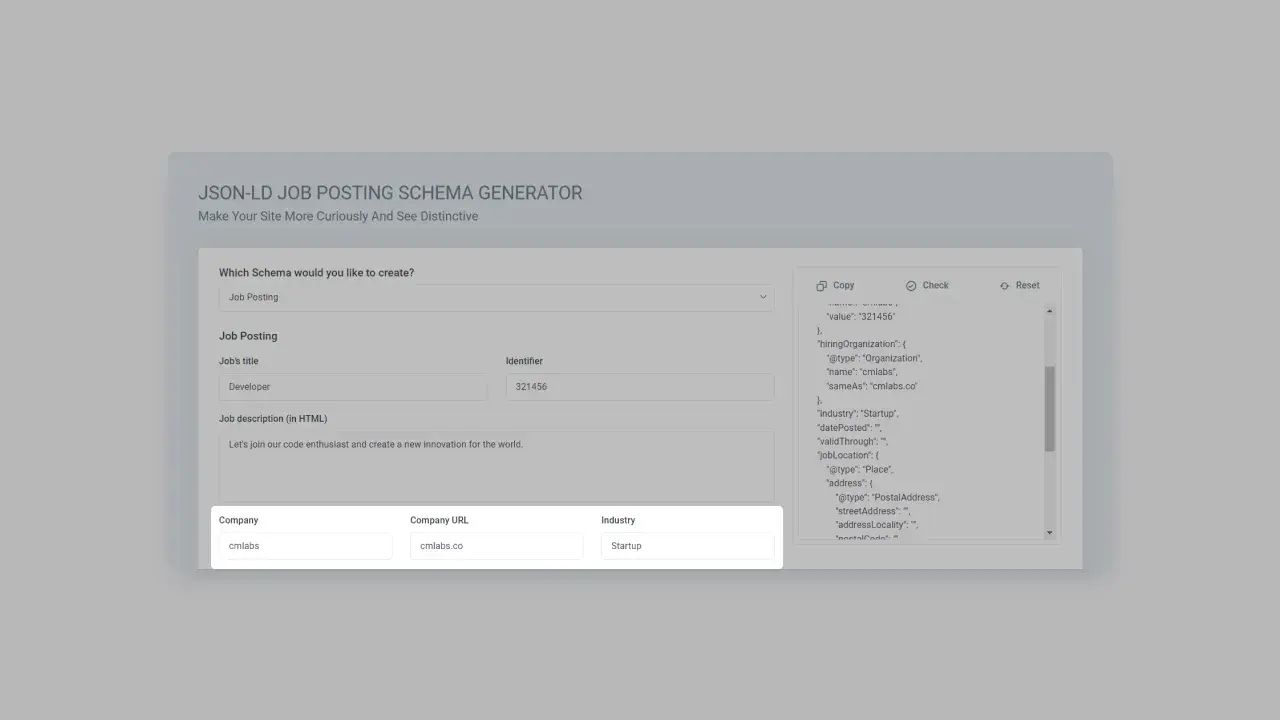Click the Job's title field showing Developer
This screenshot has width=1280, height=720.
[x=352, y=386]
